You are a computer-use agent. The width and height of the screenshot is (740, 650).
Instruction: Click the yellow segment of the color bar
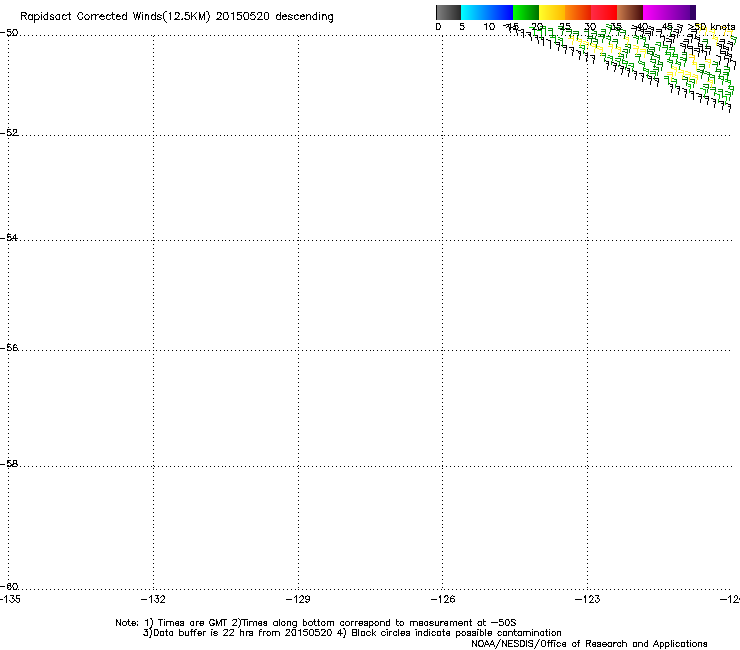coord(552,12)
